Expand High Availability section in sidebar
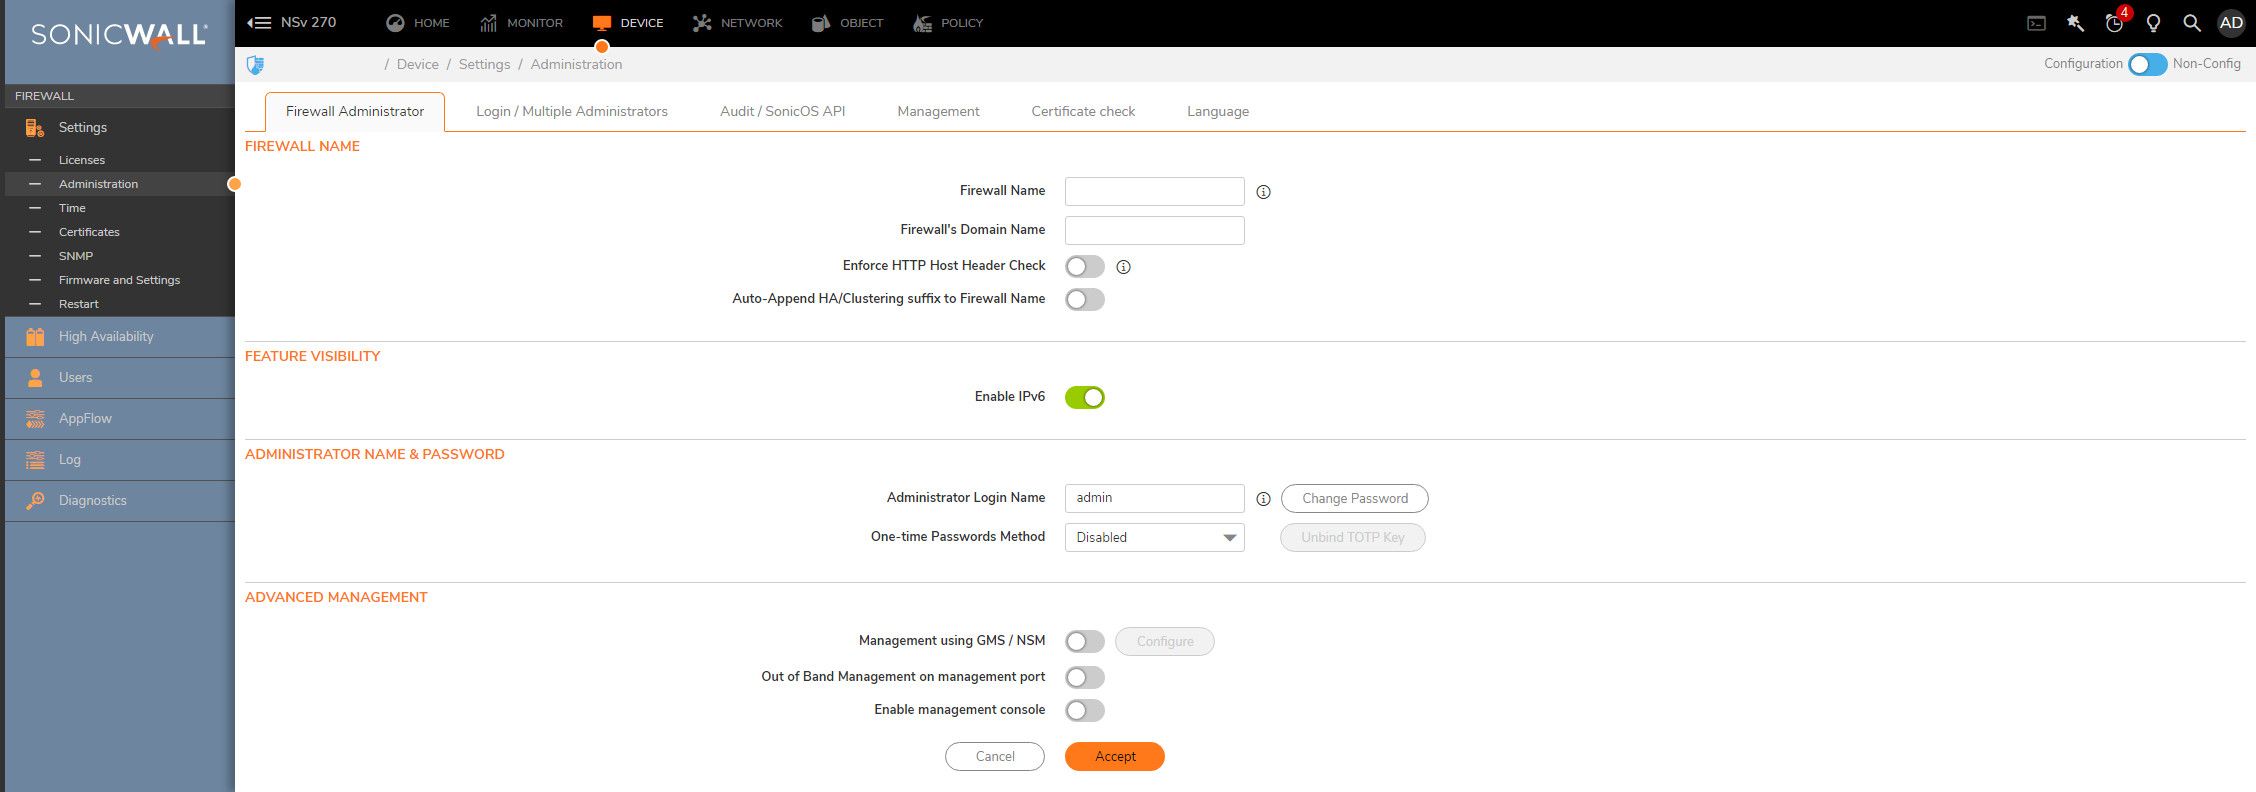 [x=106, y=337]
